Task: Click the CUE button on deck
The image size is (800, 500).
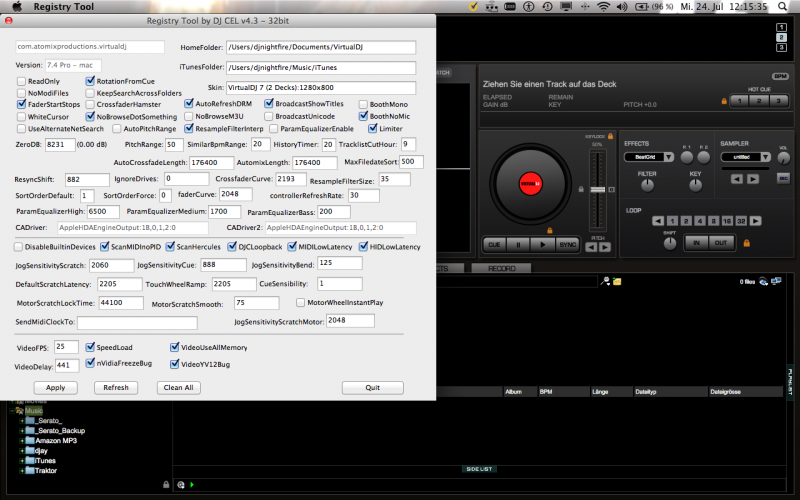Action: click(494, 245)
